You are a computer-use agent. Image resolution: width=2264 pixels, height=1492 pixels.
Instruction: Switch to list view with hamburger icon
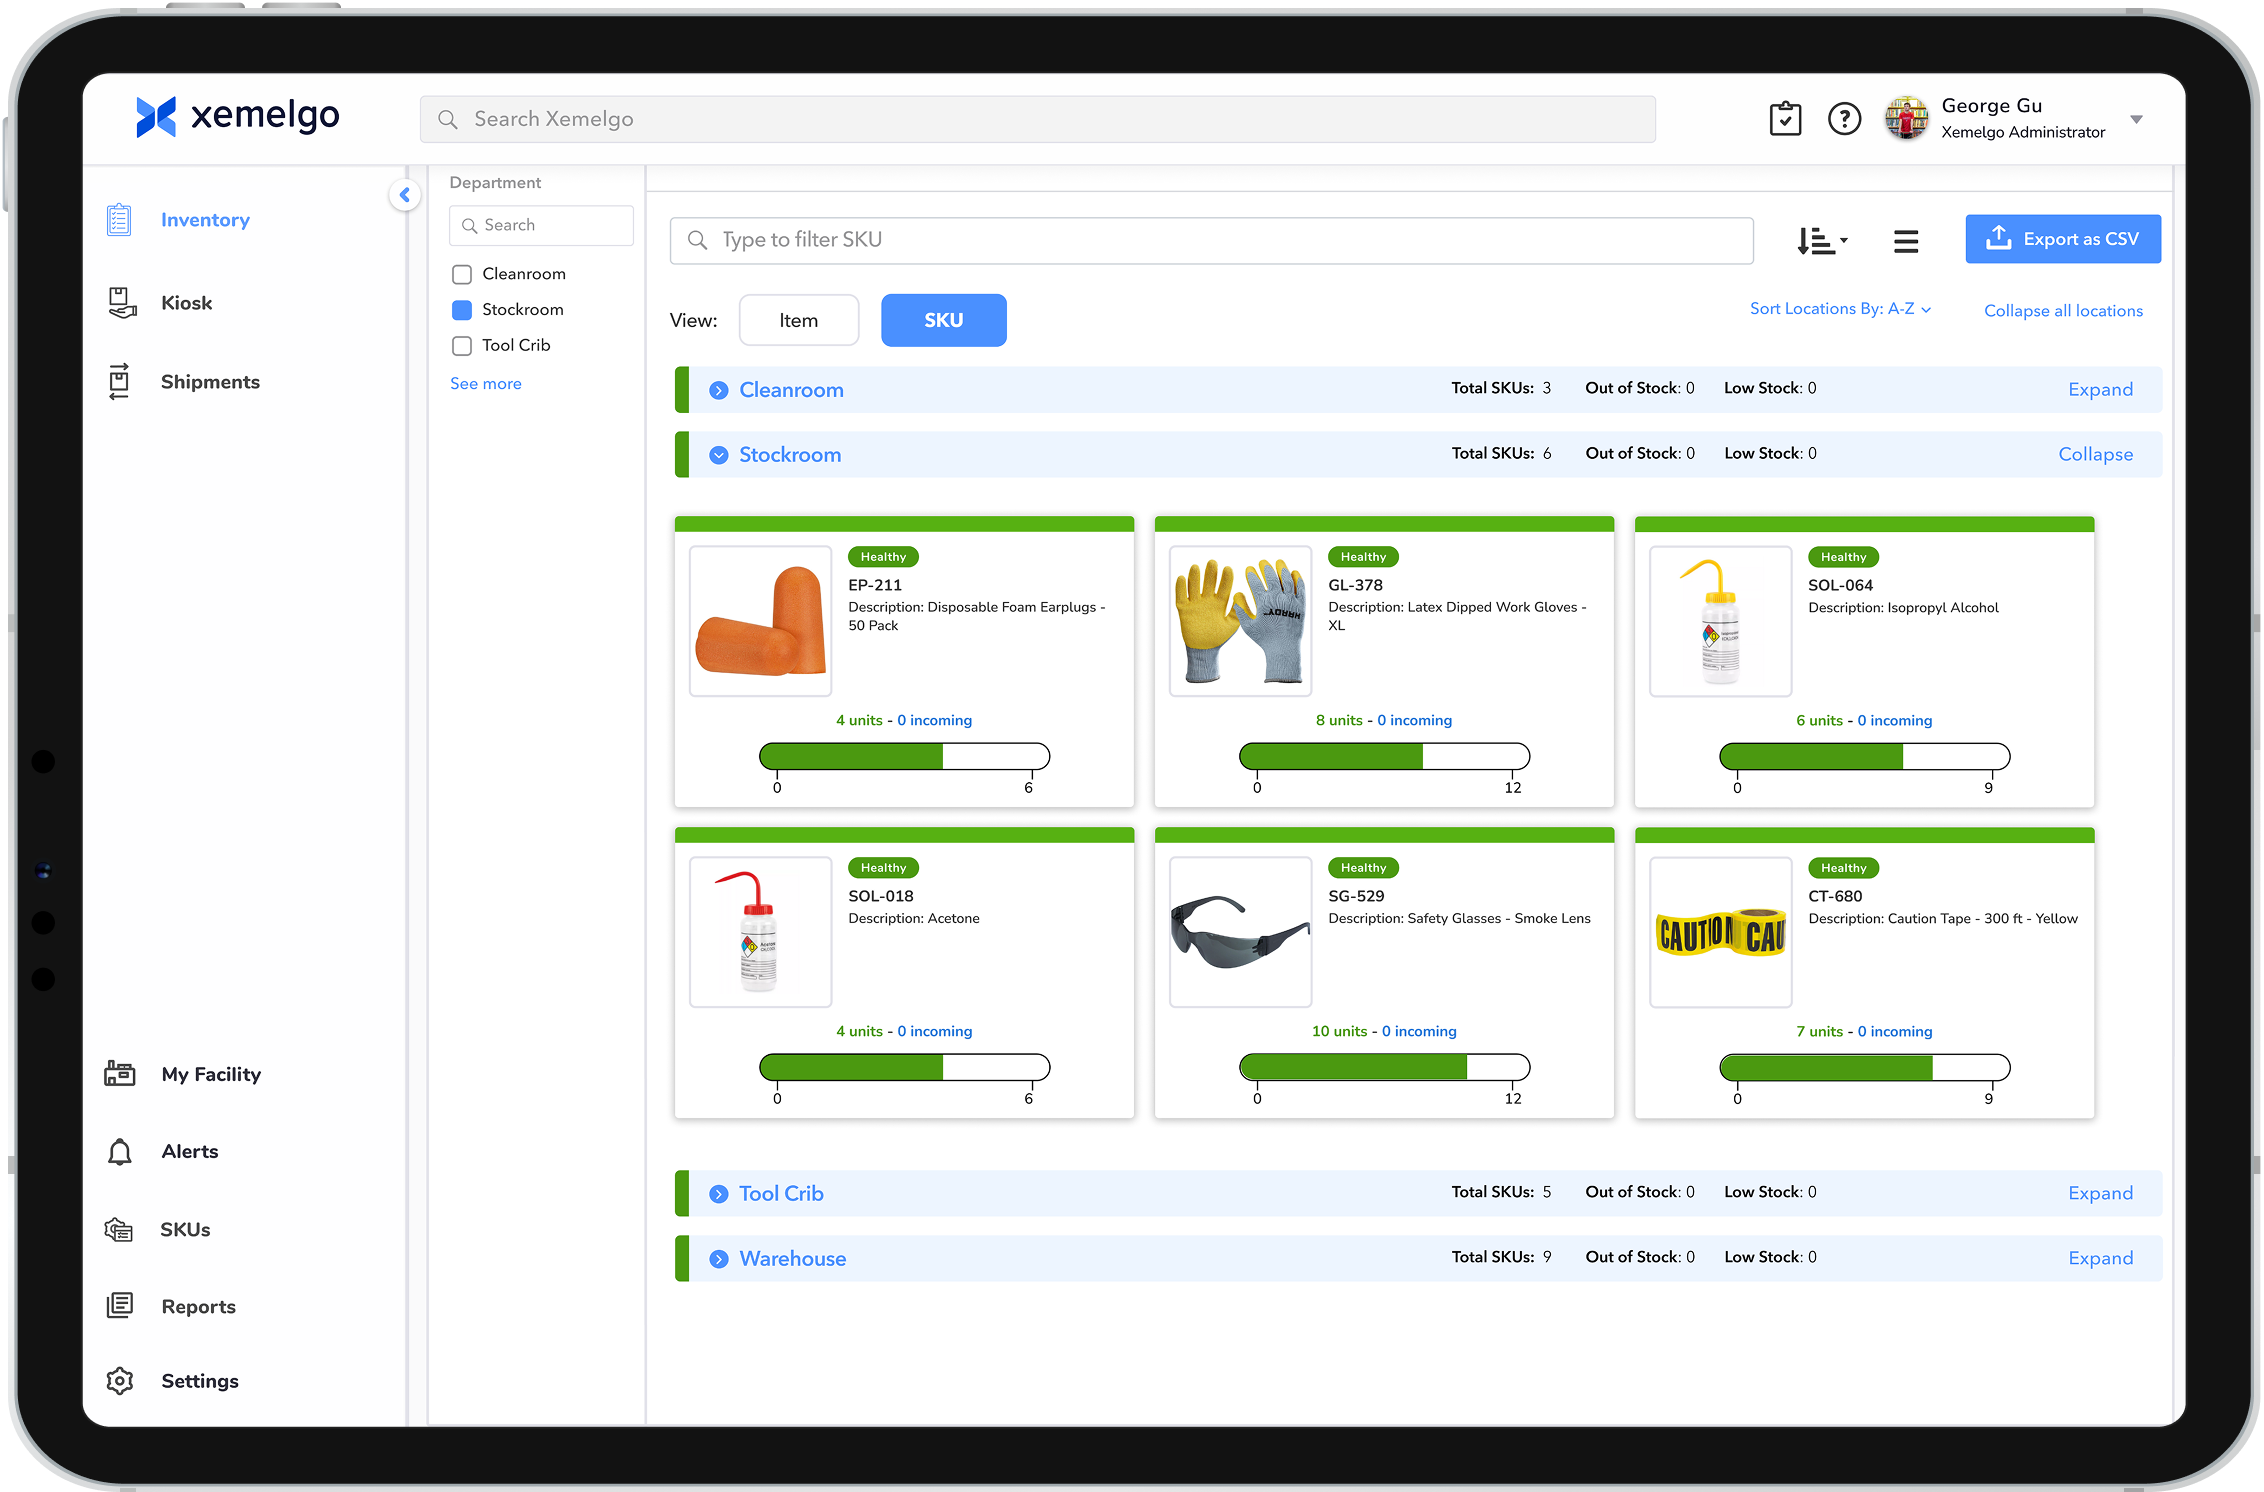coord(1906,241)
